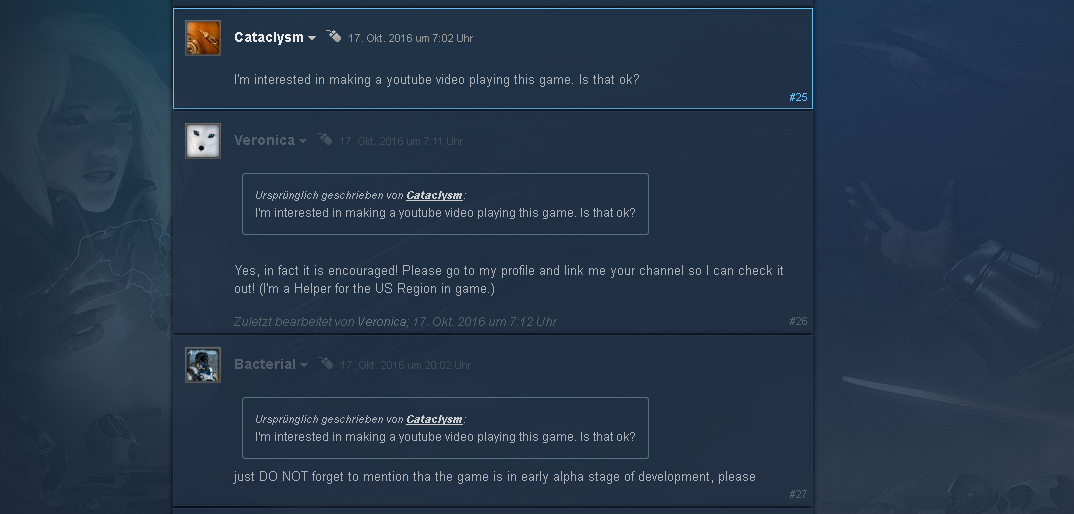This screenshot has width=1074, height=514.
Task: Follow the Cataclysm link in Veronica's quote
Action: (434, 195)
